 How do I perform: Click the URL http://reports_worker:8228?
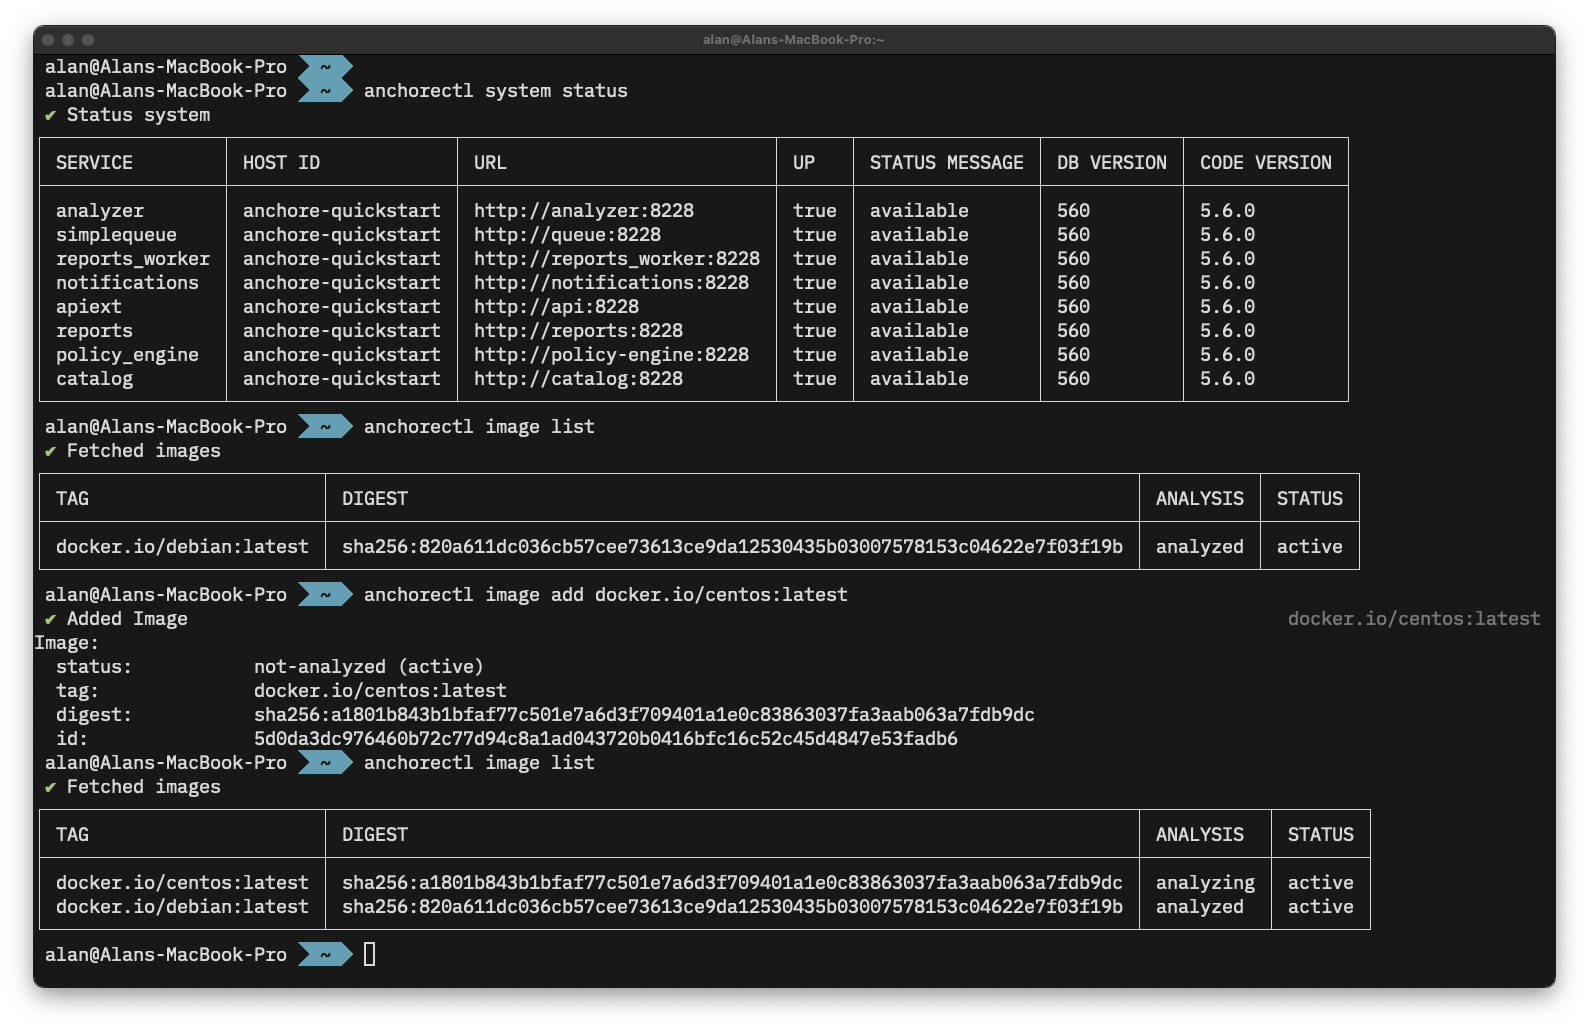pyautogui.click(x=617, y=259)
